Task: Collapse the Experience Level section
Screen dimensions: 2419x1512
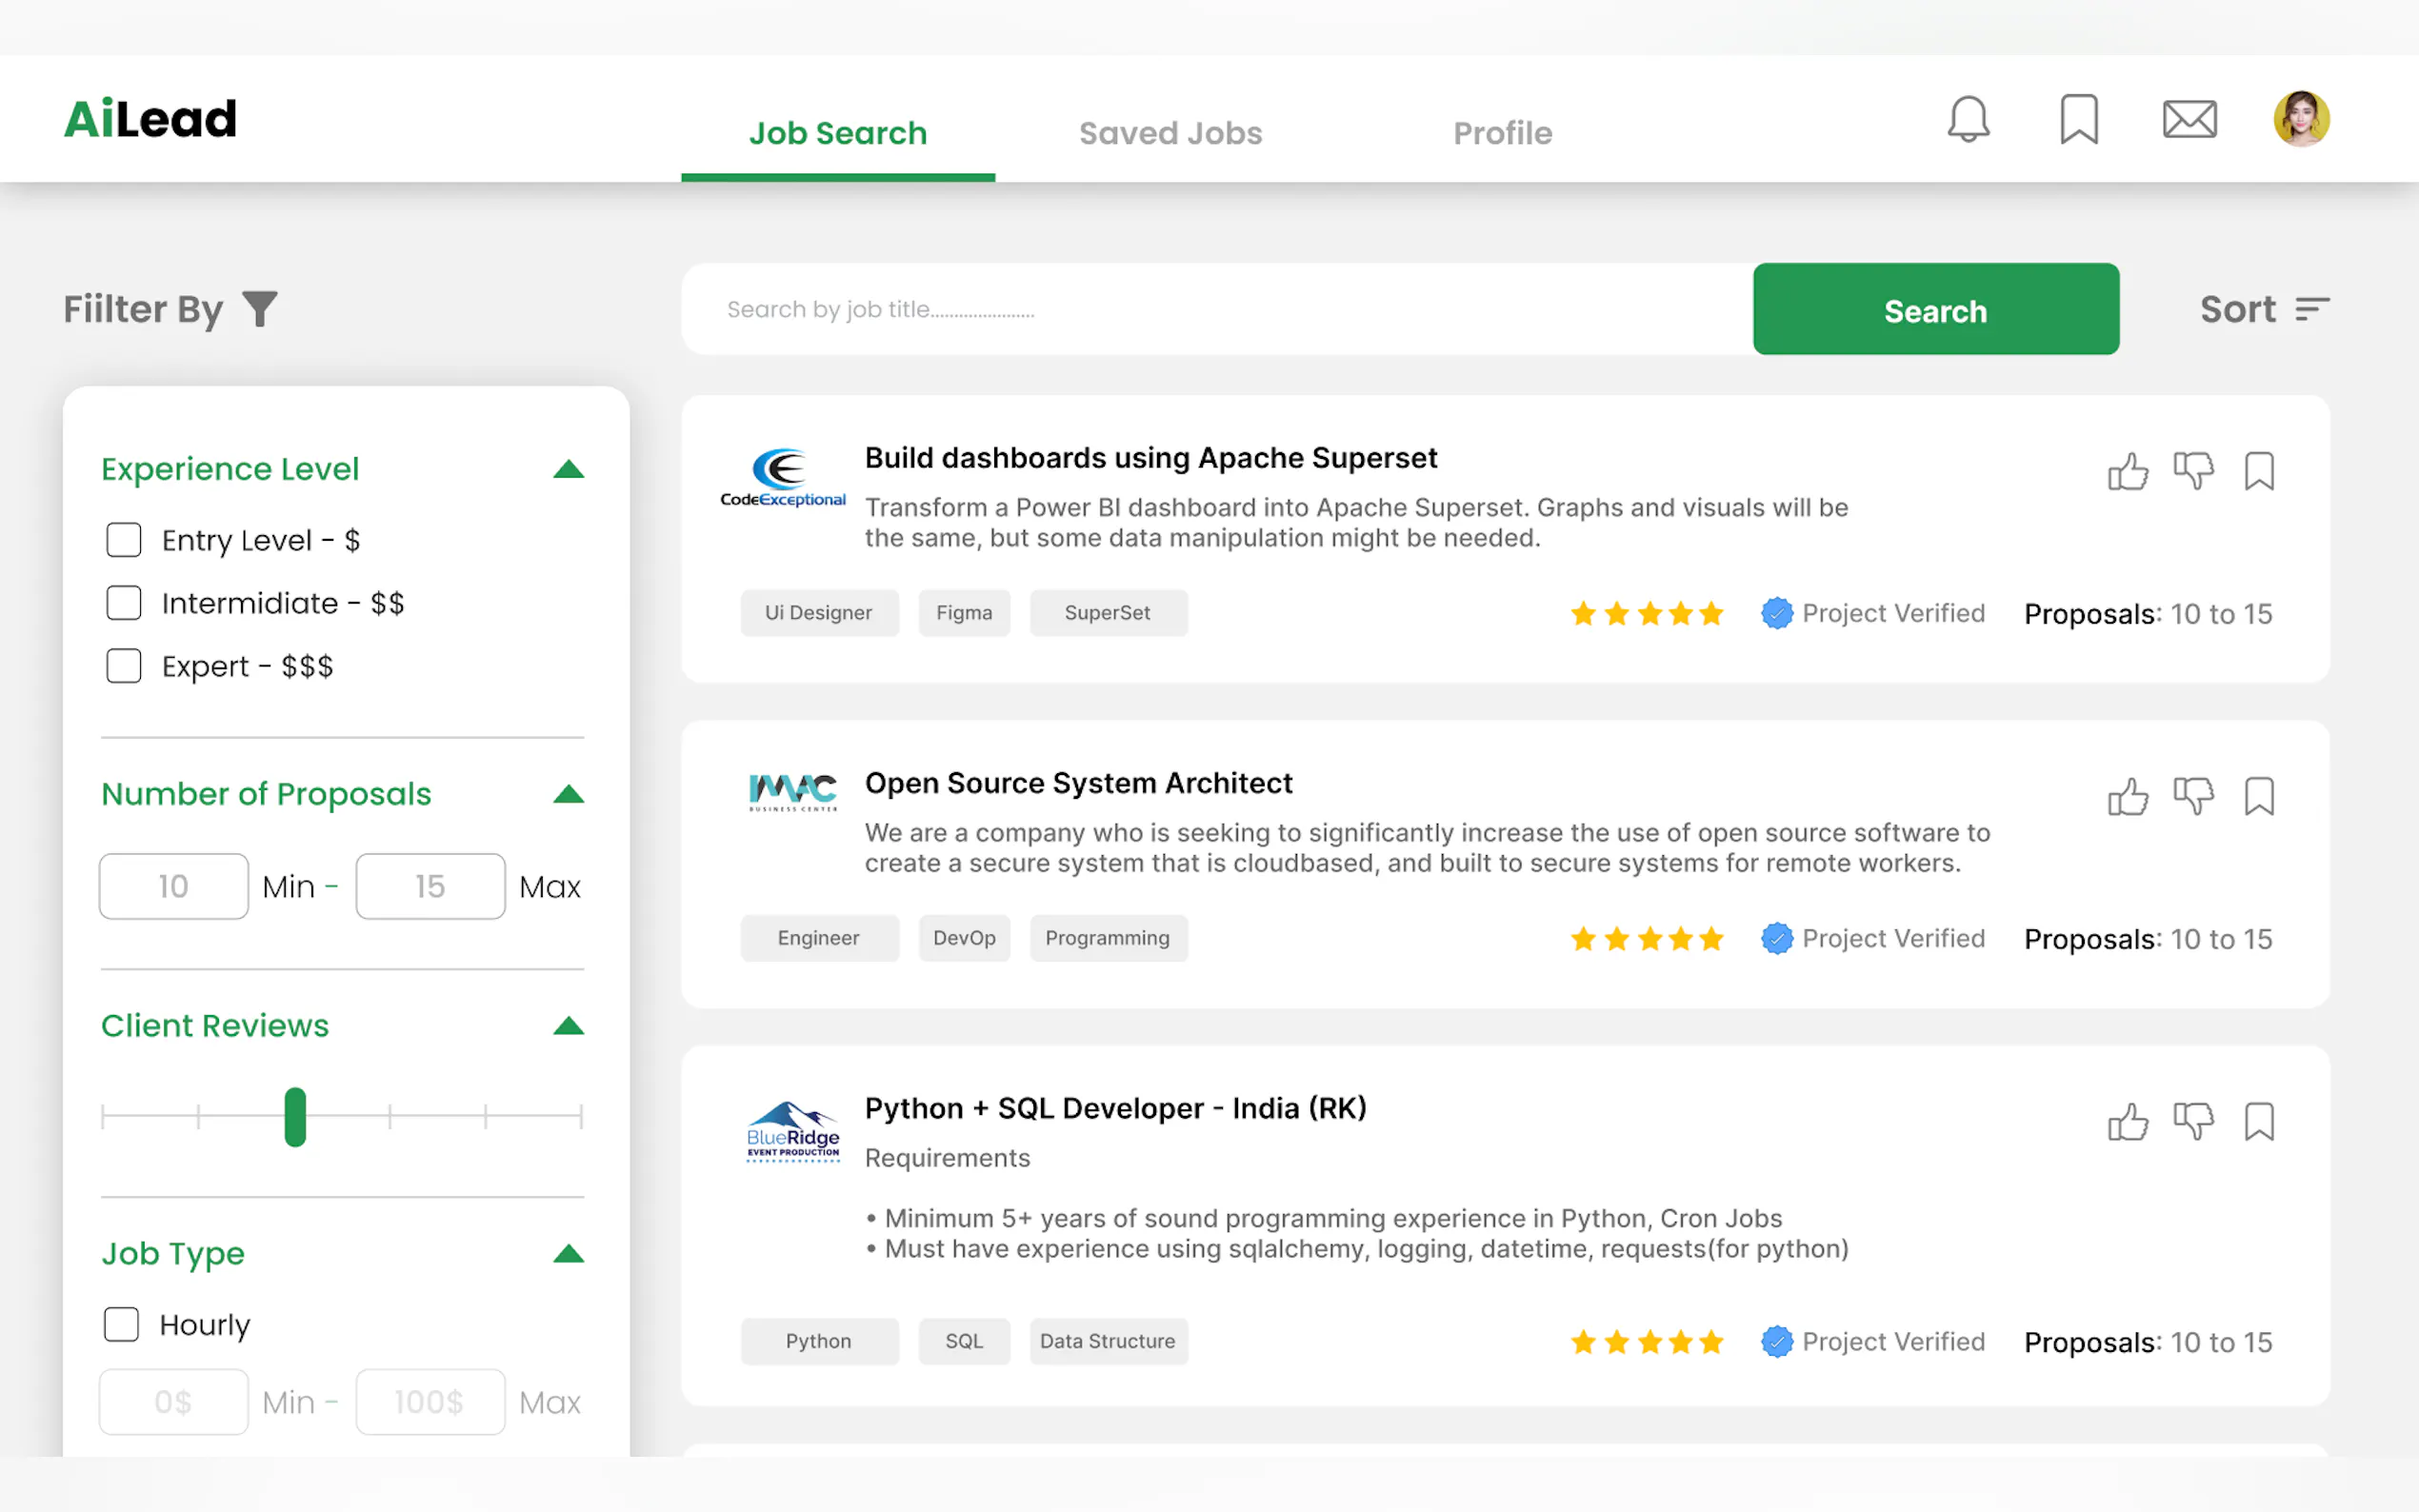Action: 568,469
